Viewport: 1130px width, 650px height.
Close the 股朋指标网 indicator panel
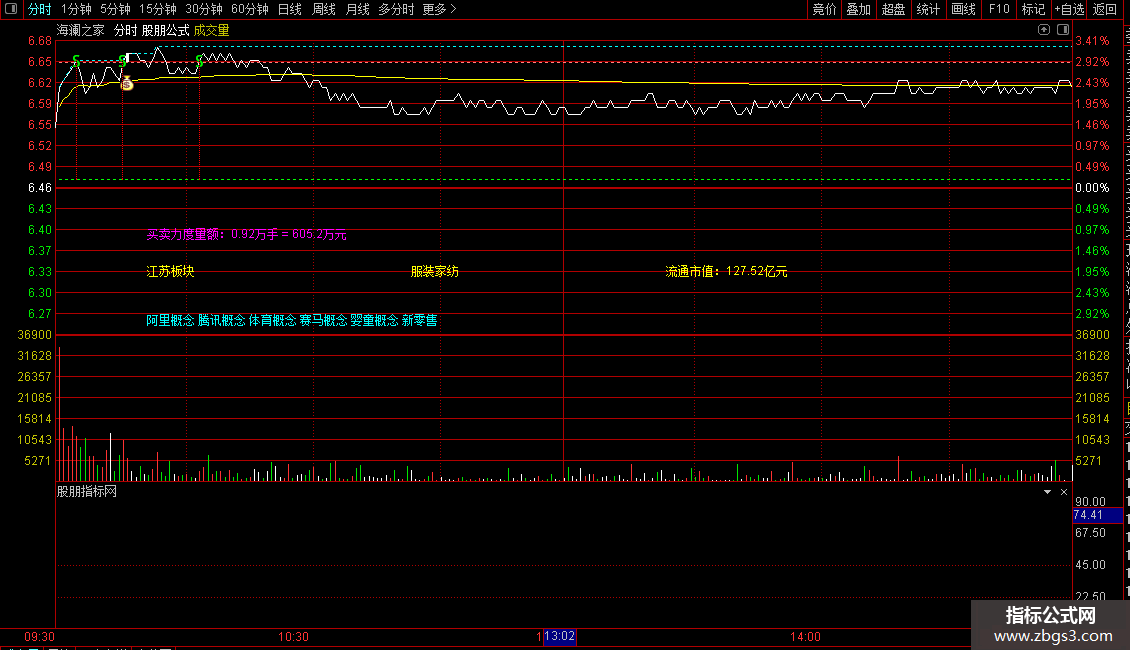1064,491
